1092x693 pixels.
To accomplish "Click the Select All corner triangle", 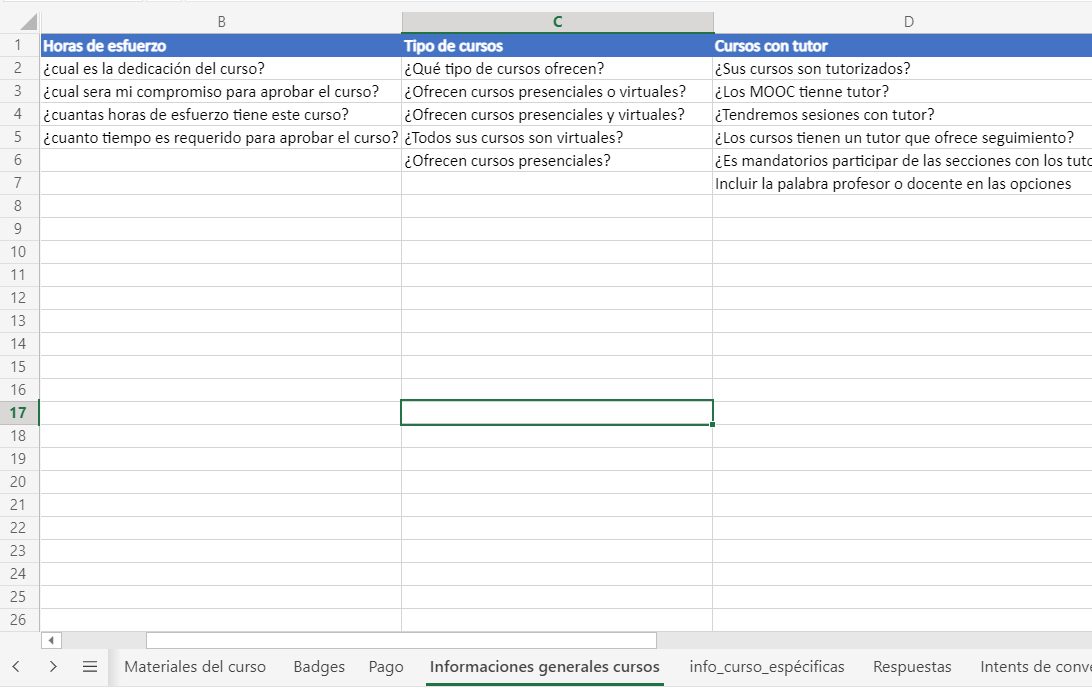I will [28, 22].
